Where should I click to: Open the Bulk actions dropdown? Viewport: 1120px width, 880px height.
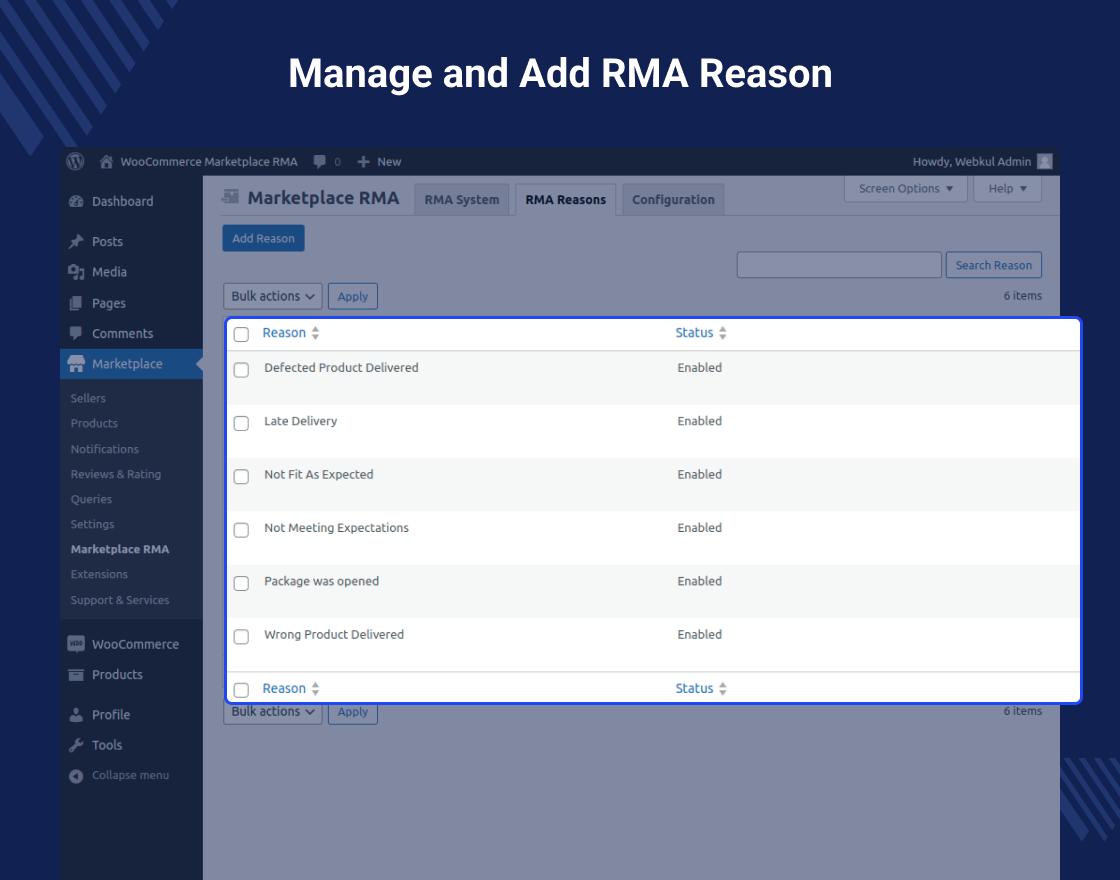[272, 296]
